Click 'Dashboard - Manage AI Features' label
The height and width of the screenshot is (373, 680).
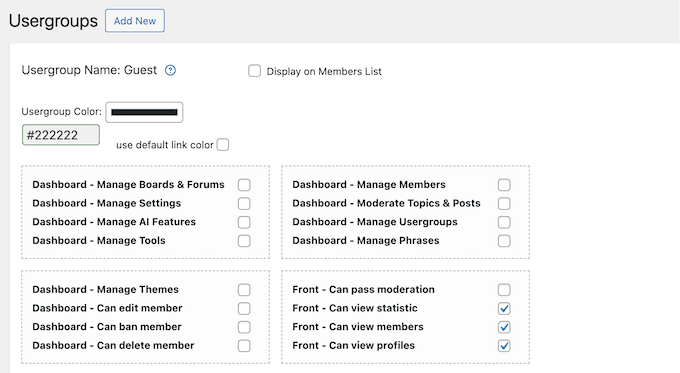point(114,222)
